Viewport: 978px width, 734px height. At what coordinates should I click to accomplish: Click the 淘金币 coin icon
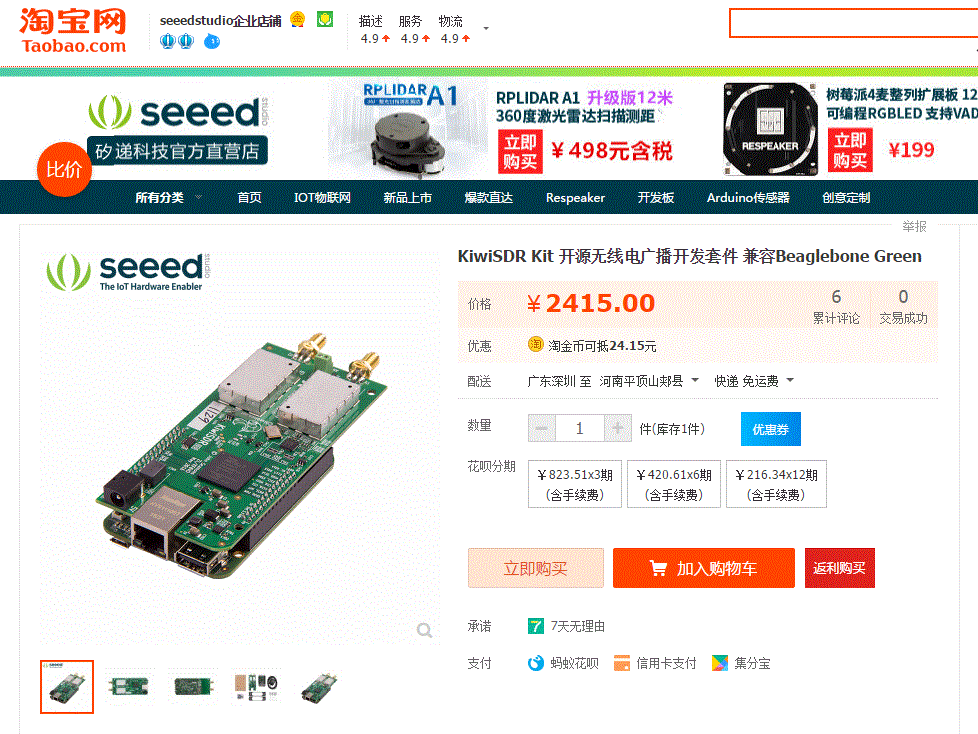[x=536, y=344]
